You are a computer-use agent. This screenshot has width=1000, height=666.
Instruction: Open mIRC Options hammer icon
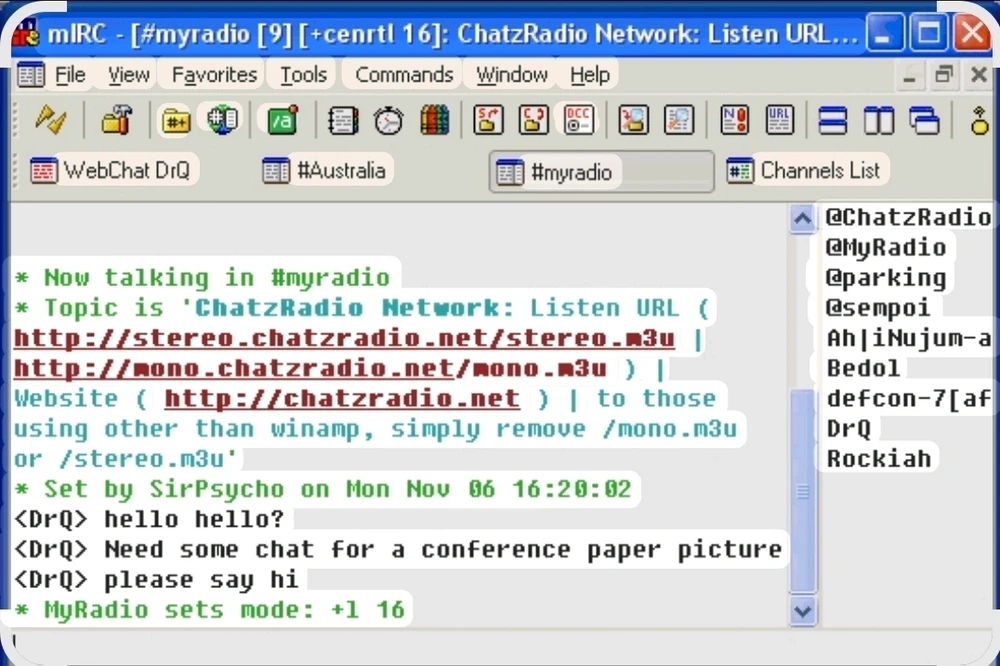(117, 120)
